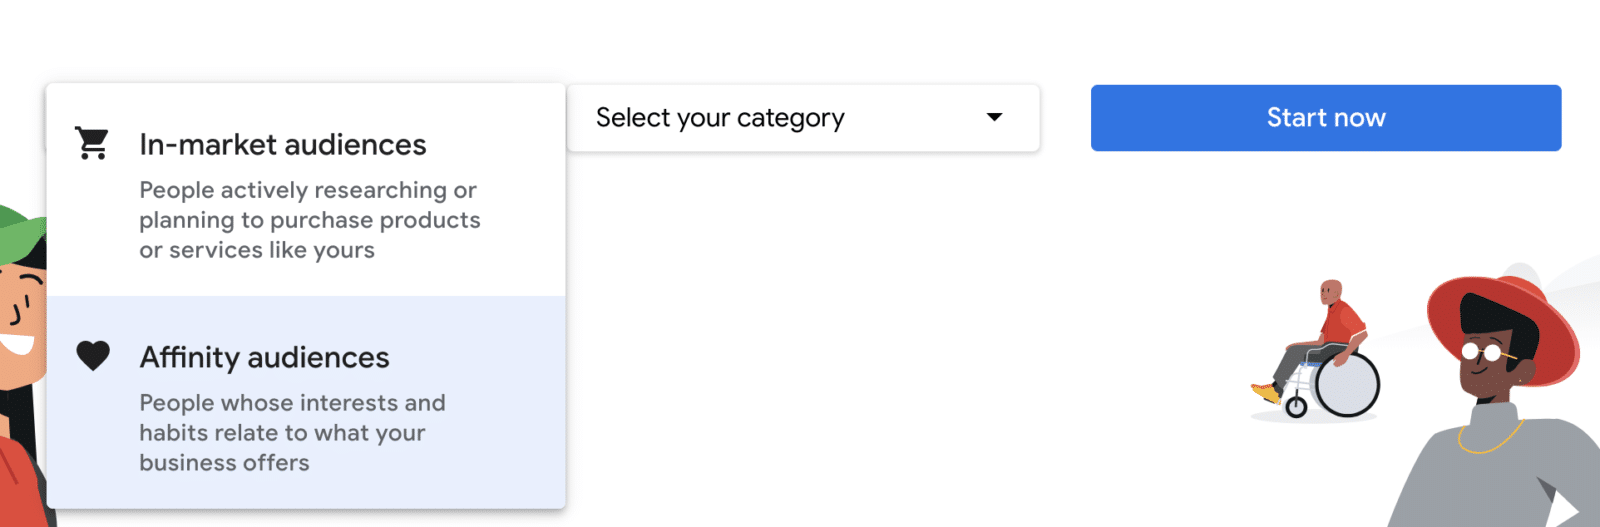The height and width of the screenshot is (527, 1600).
Task: Click the heart icon for Affinity audiences
Action: pos(93,355)
